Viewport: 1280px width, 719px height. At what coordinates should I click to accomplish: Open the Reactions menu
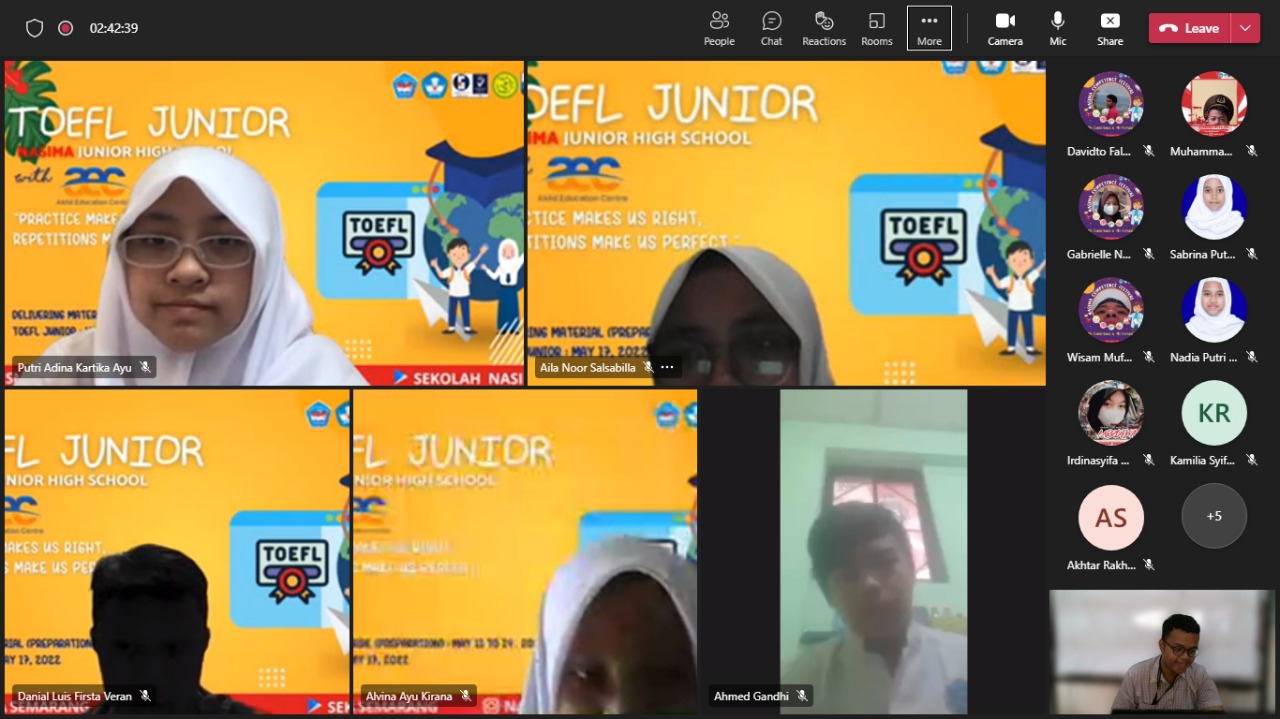(x=824, y=28)
